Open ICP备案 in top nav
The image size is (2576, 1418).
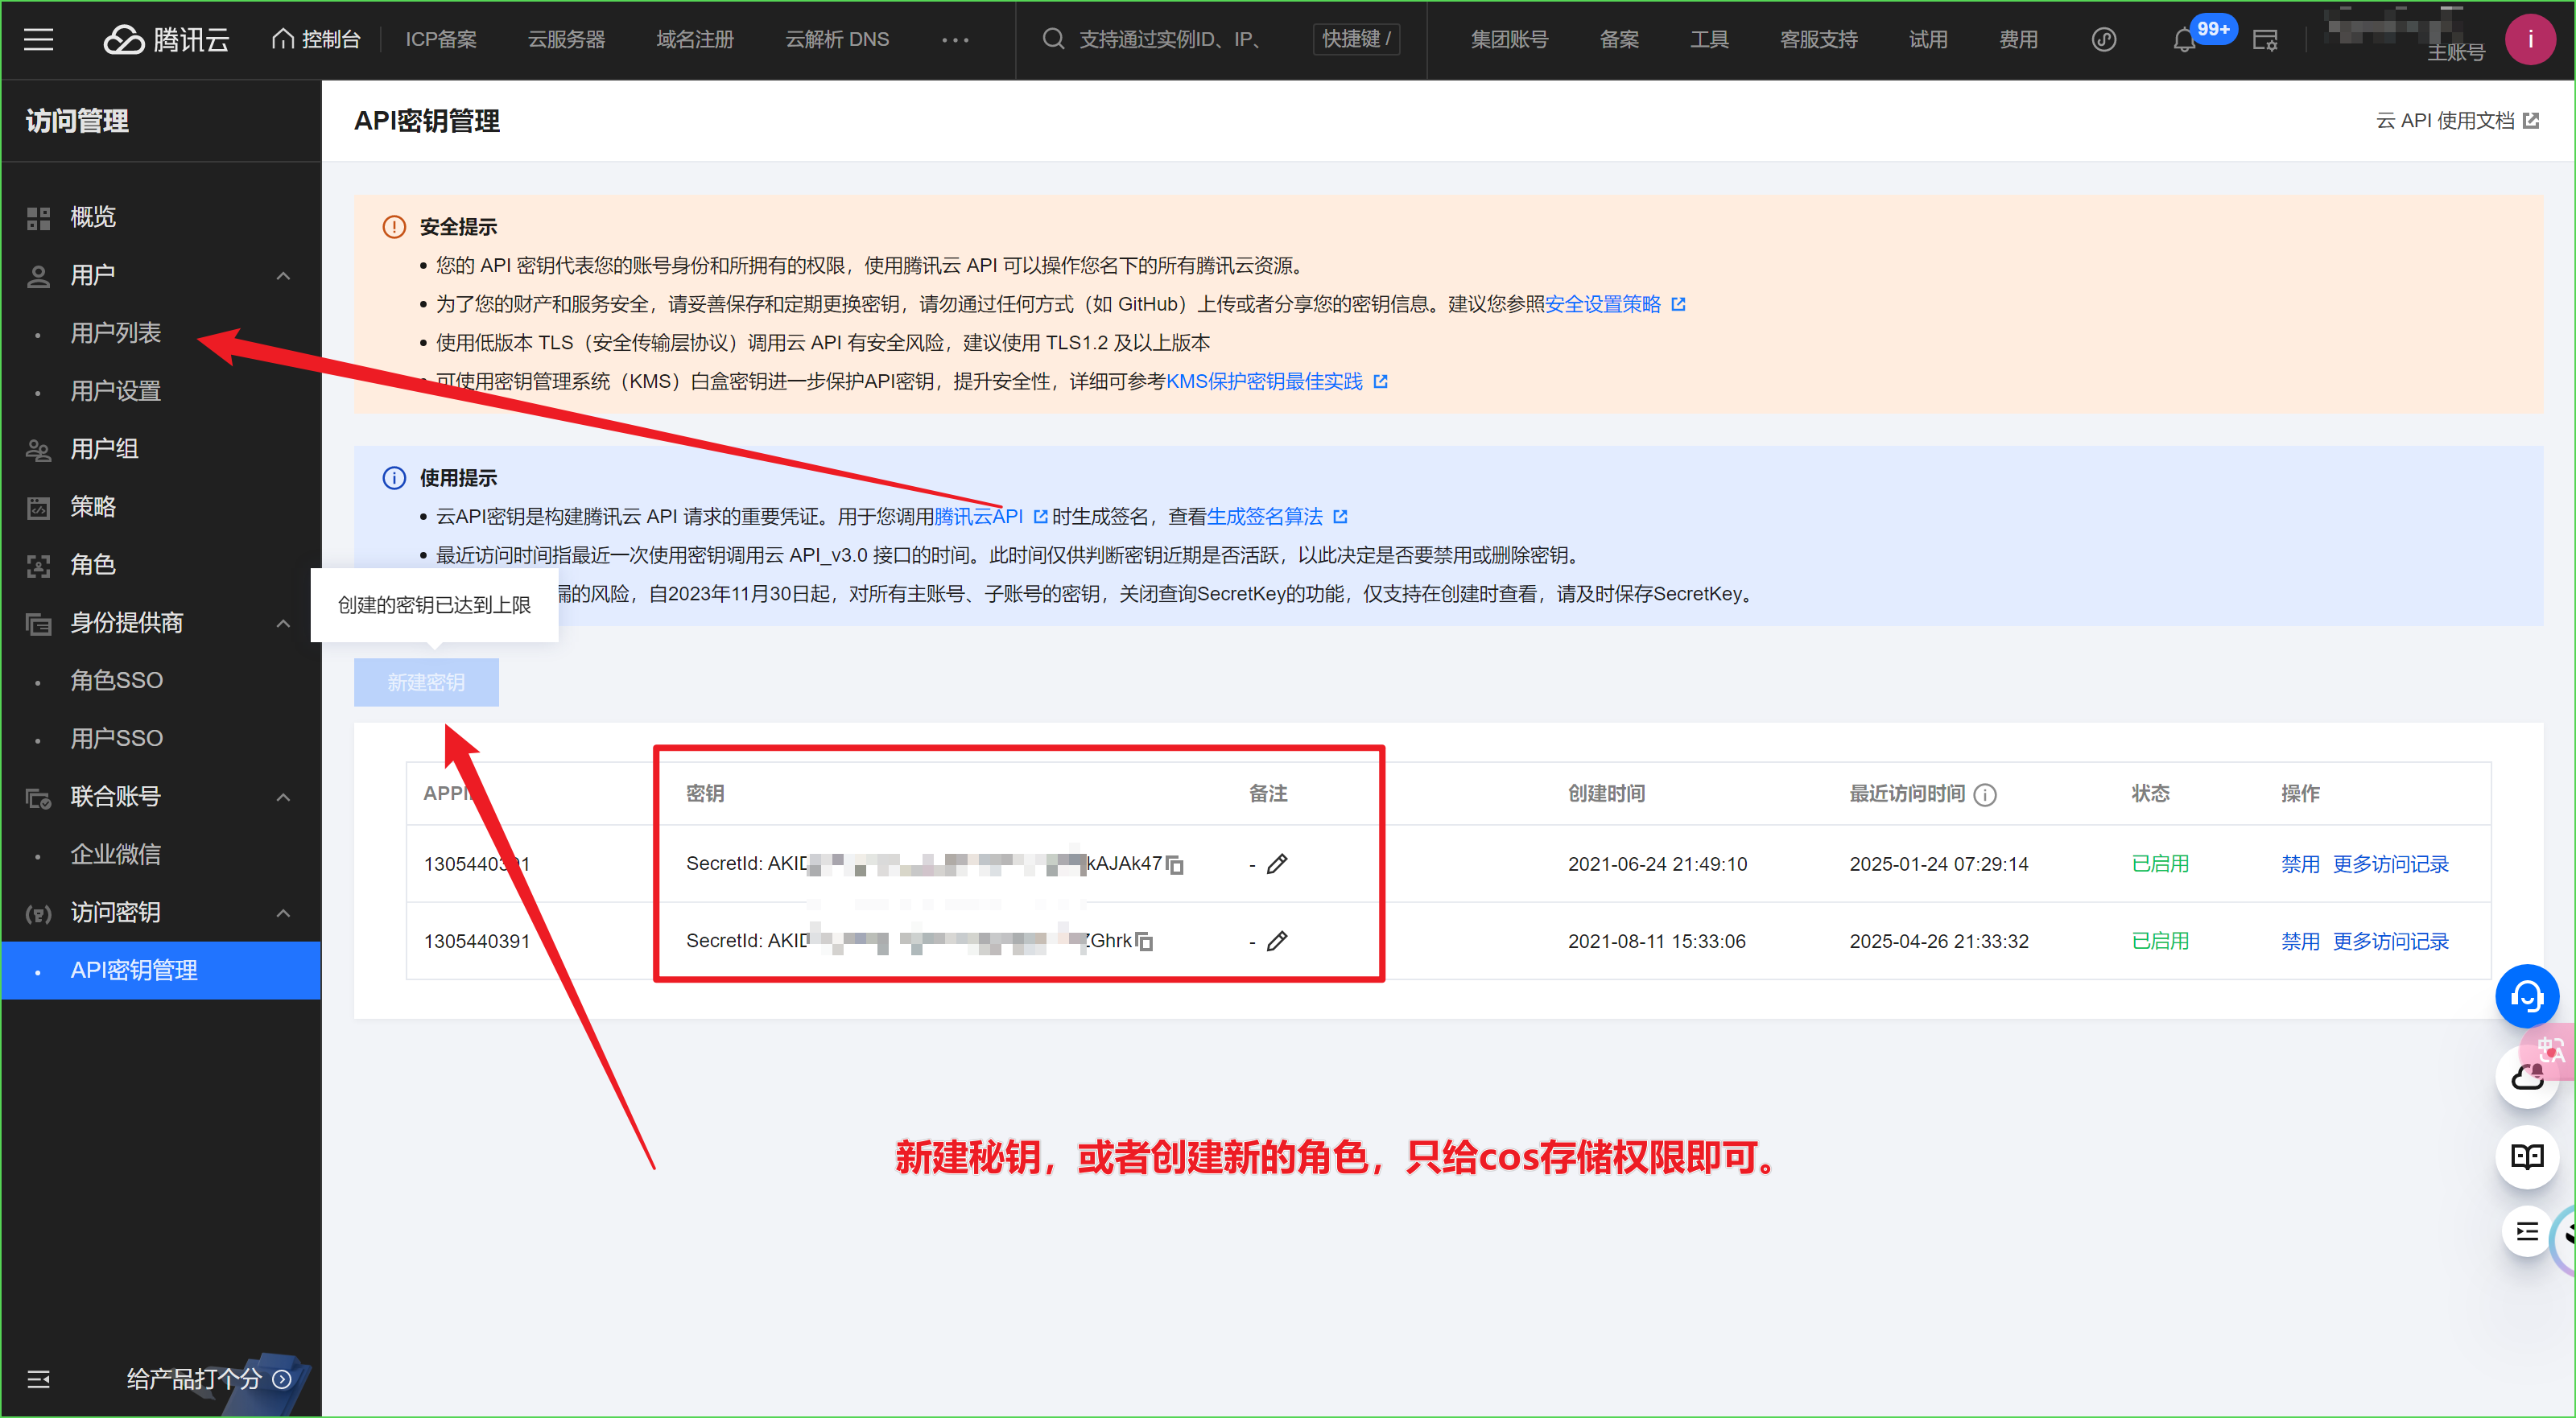click(x=441, y=39)
